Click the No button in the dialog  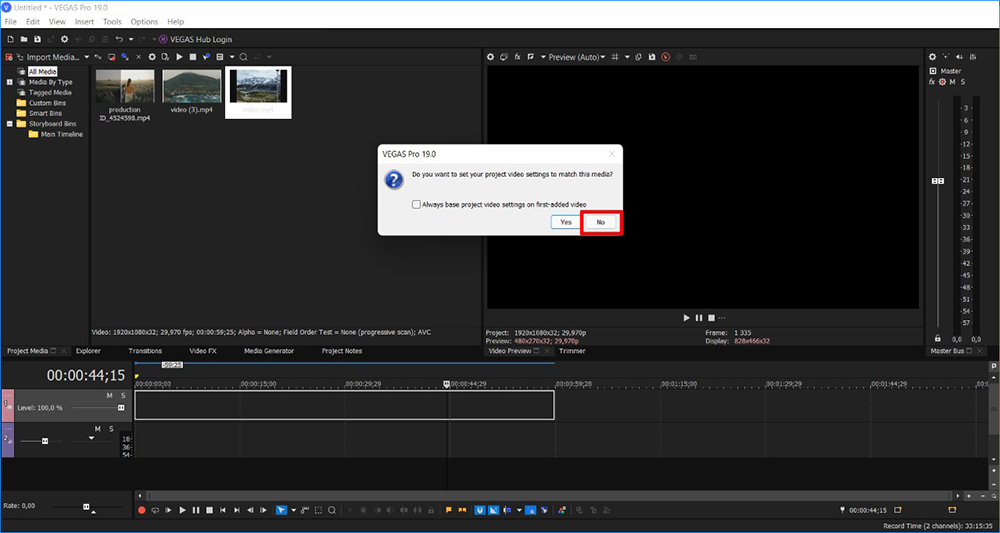(x=601, y=222)
